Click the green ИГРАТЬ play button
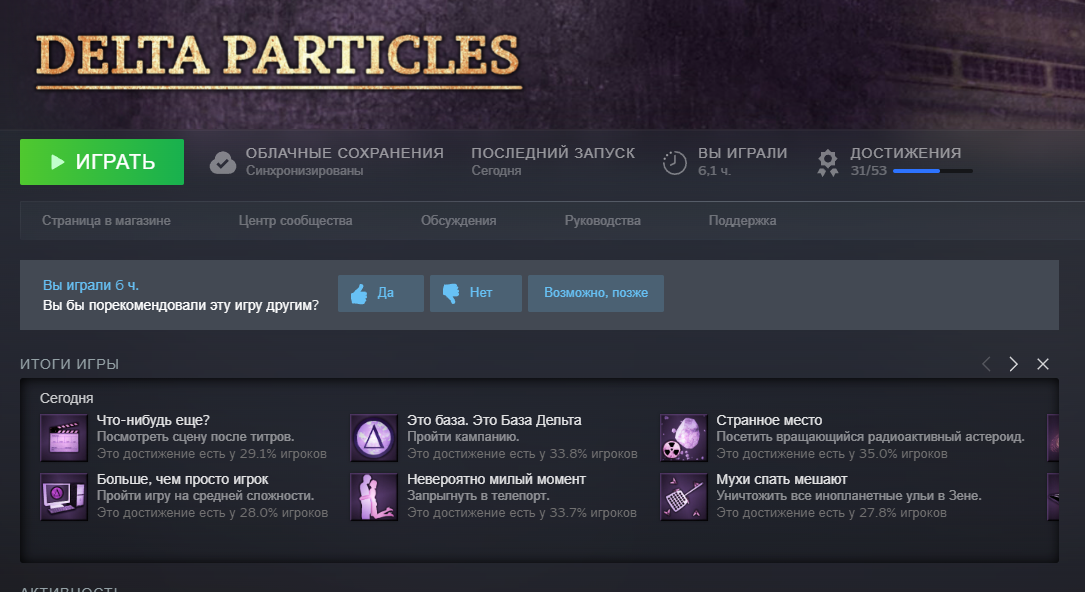Viewport: 1085px width, 592px height. click(102, 162)
